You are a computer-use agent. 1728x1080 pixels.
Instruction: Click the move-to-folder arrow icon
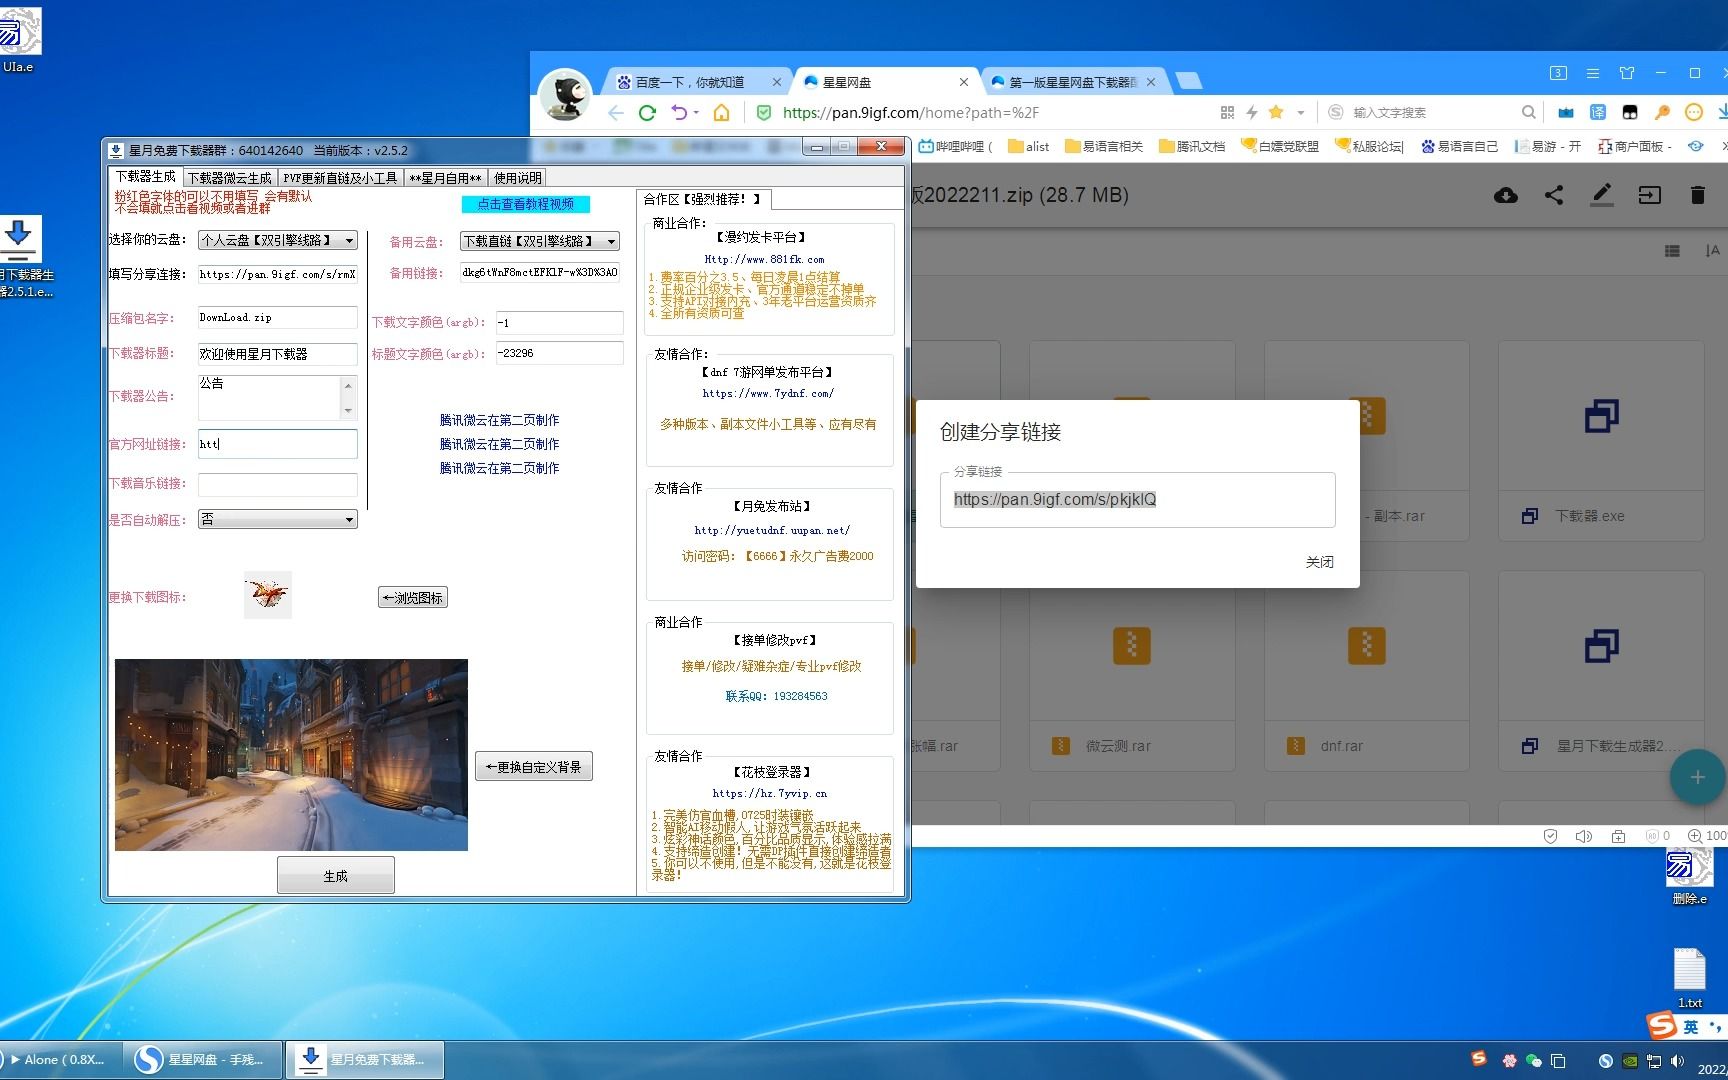[x=1650, y=195]
